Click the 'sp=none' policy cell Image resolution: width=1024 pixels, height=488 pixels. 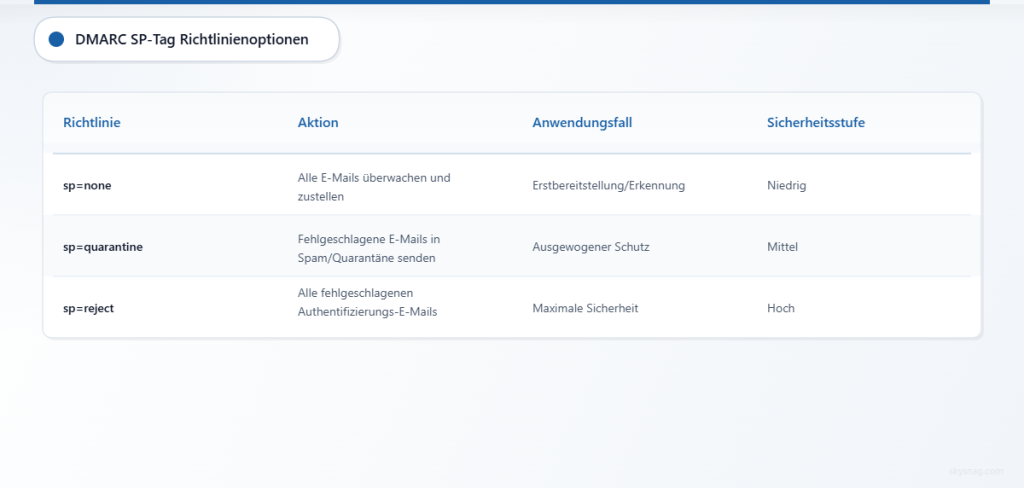[88, 186]
